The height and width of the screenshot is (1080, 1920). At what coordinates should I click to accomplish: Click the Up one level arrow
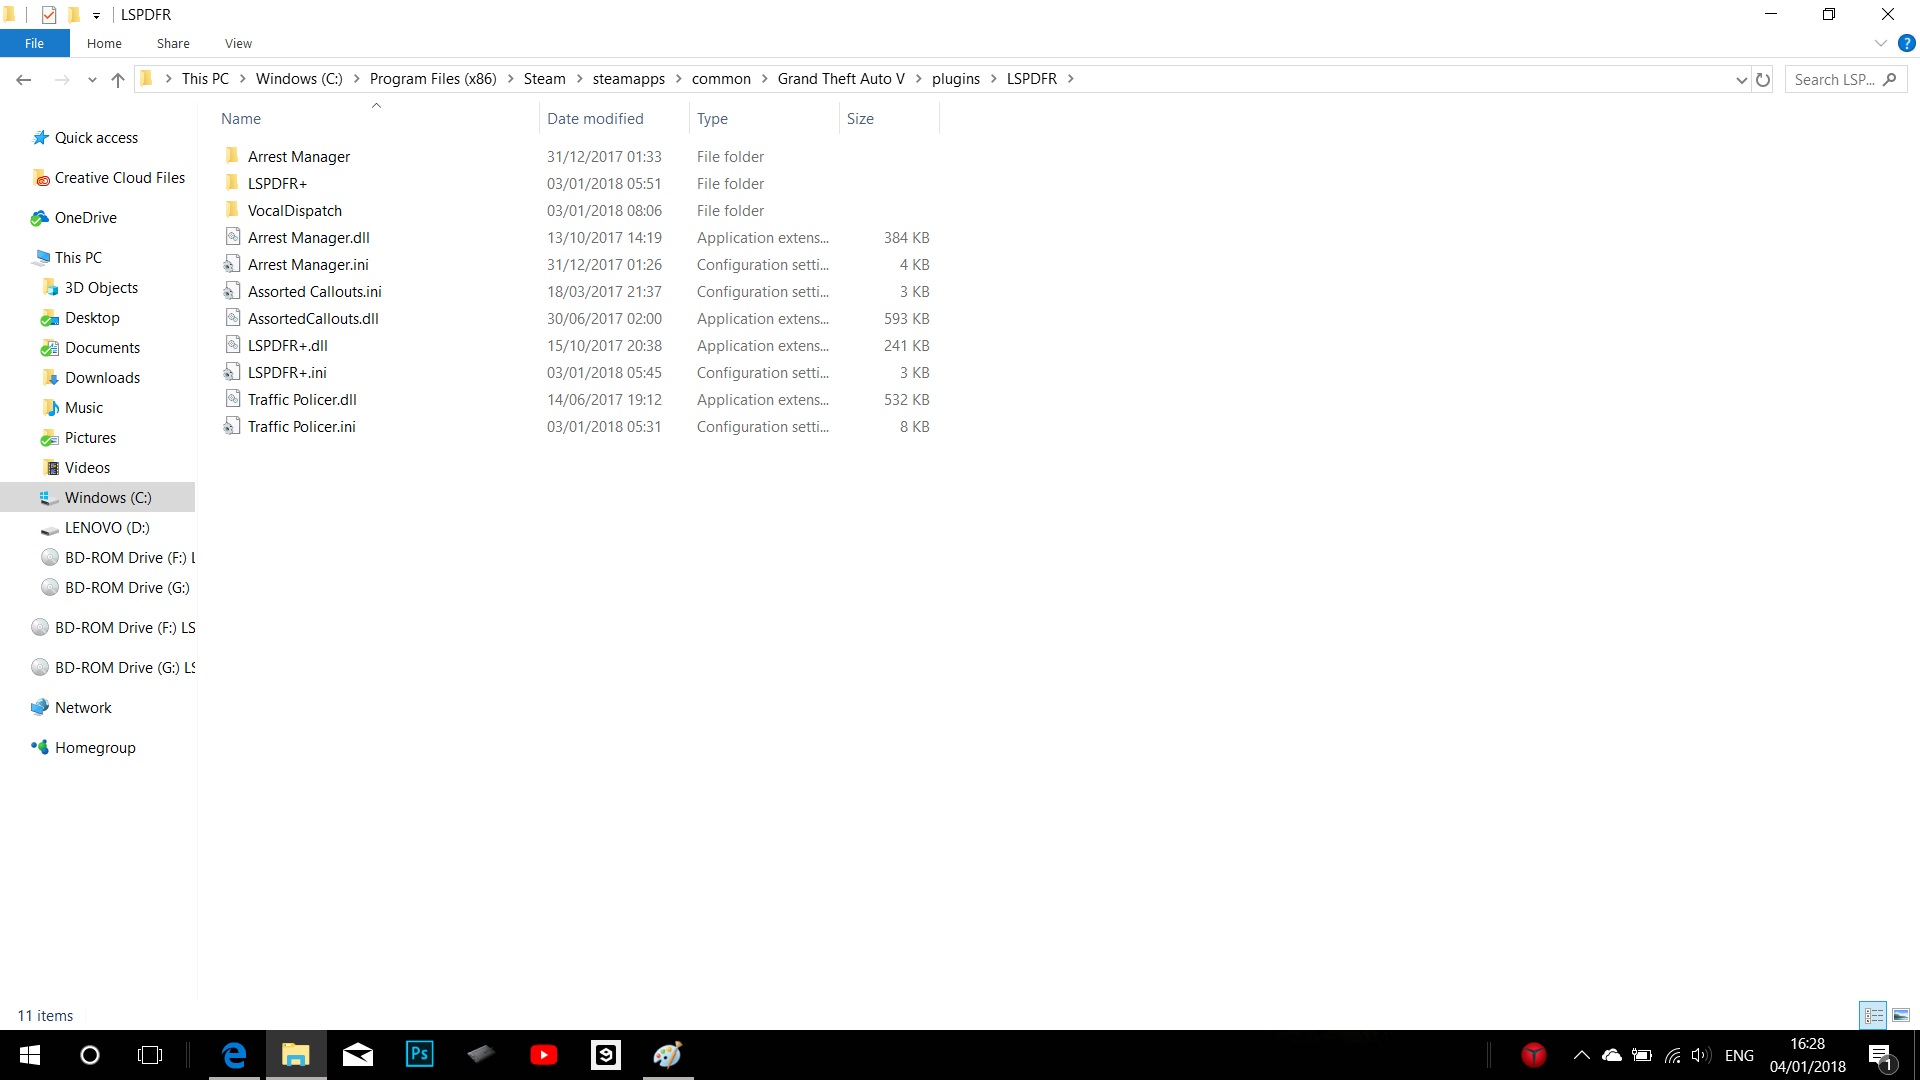tap(118, 79)
